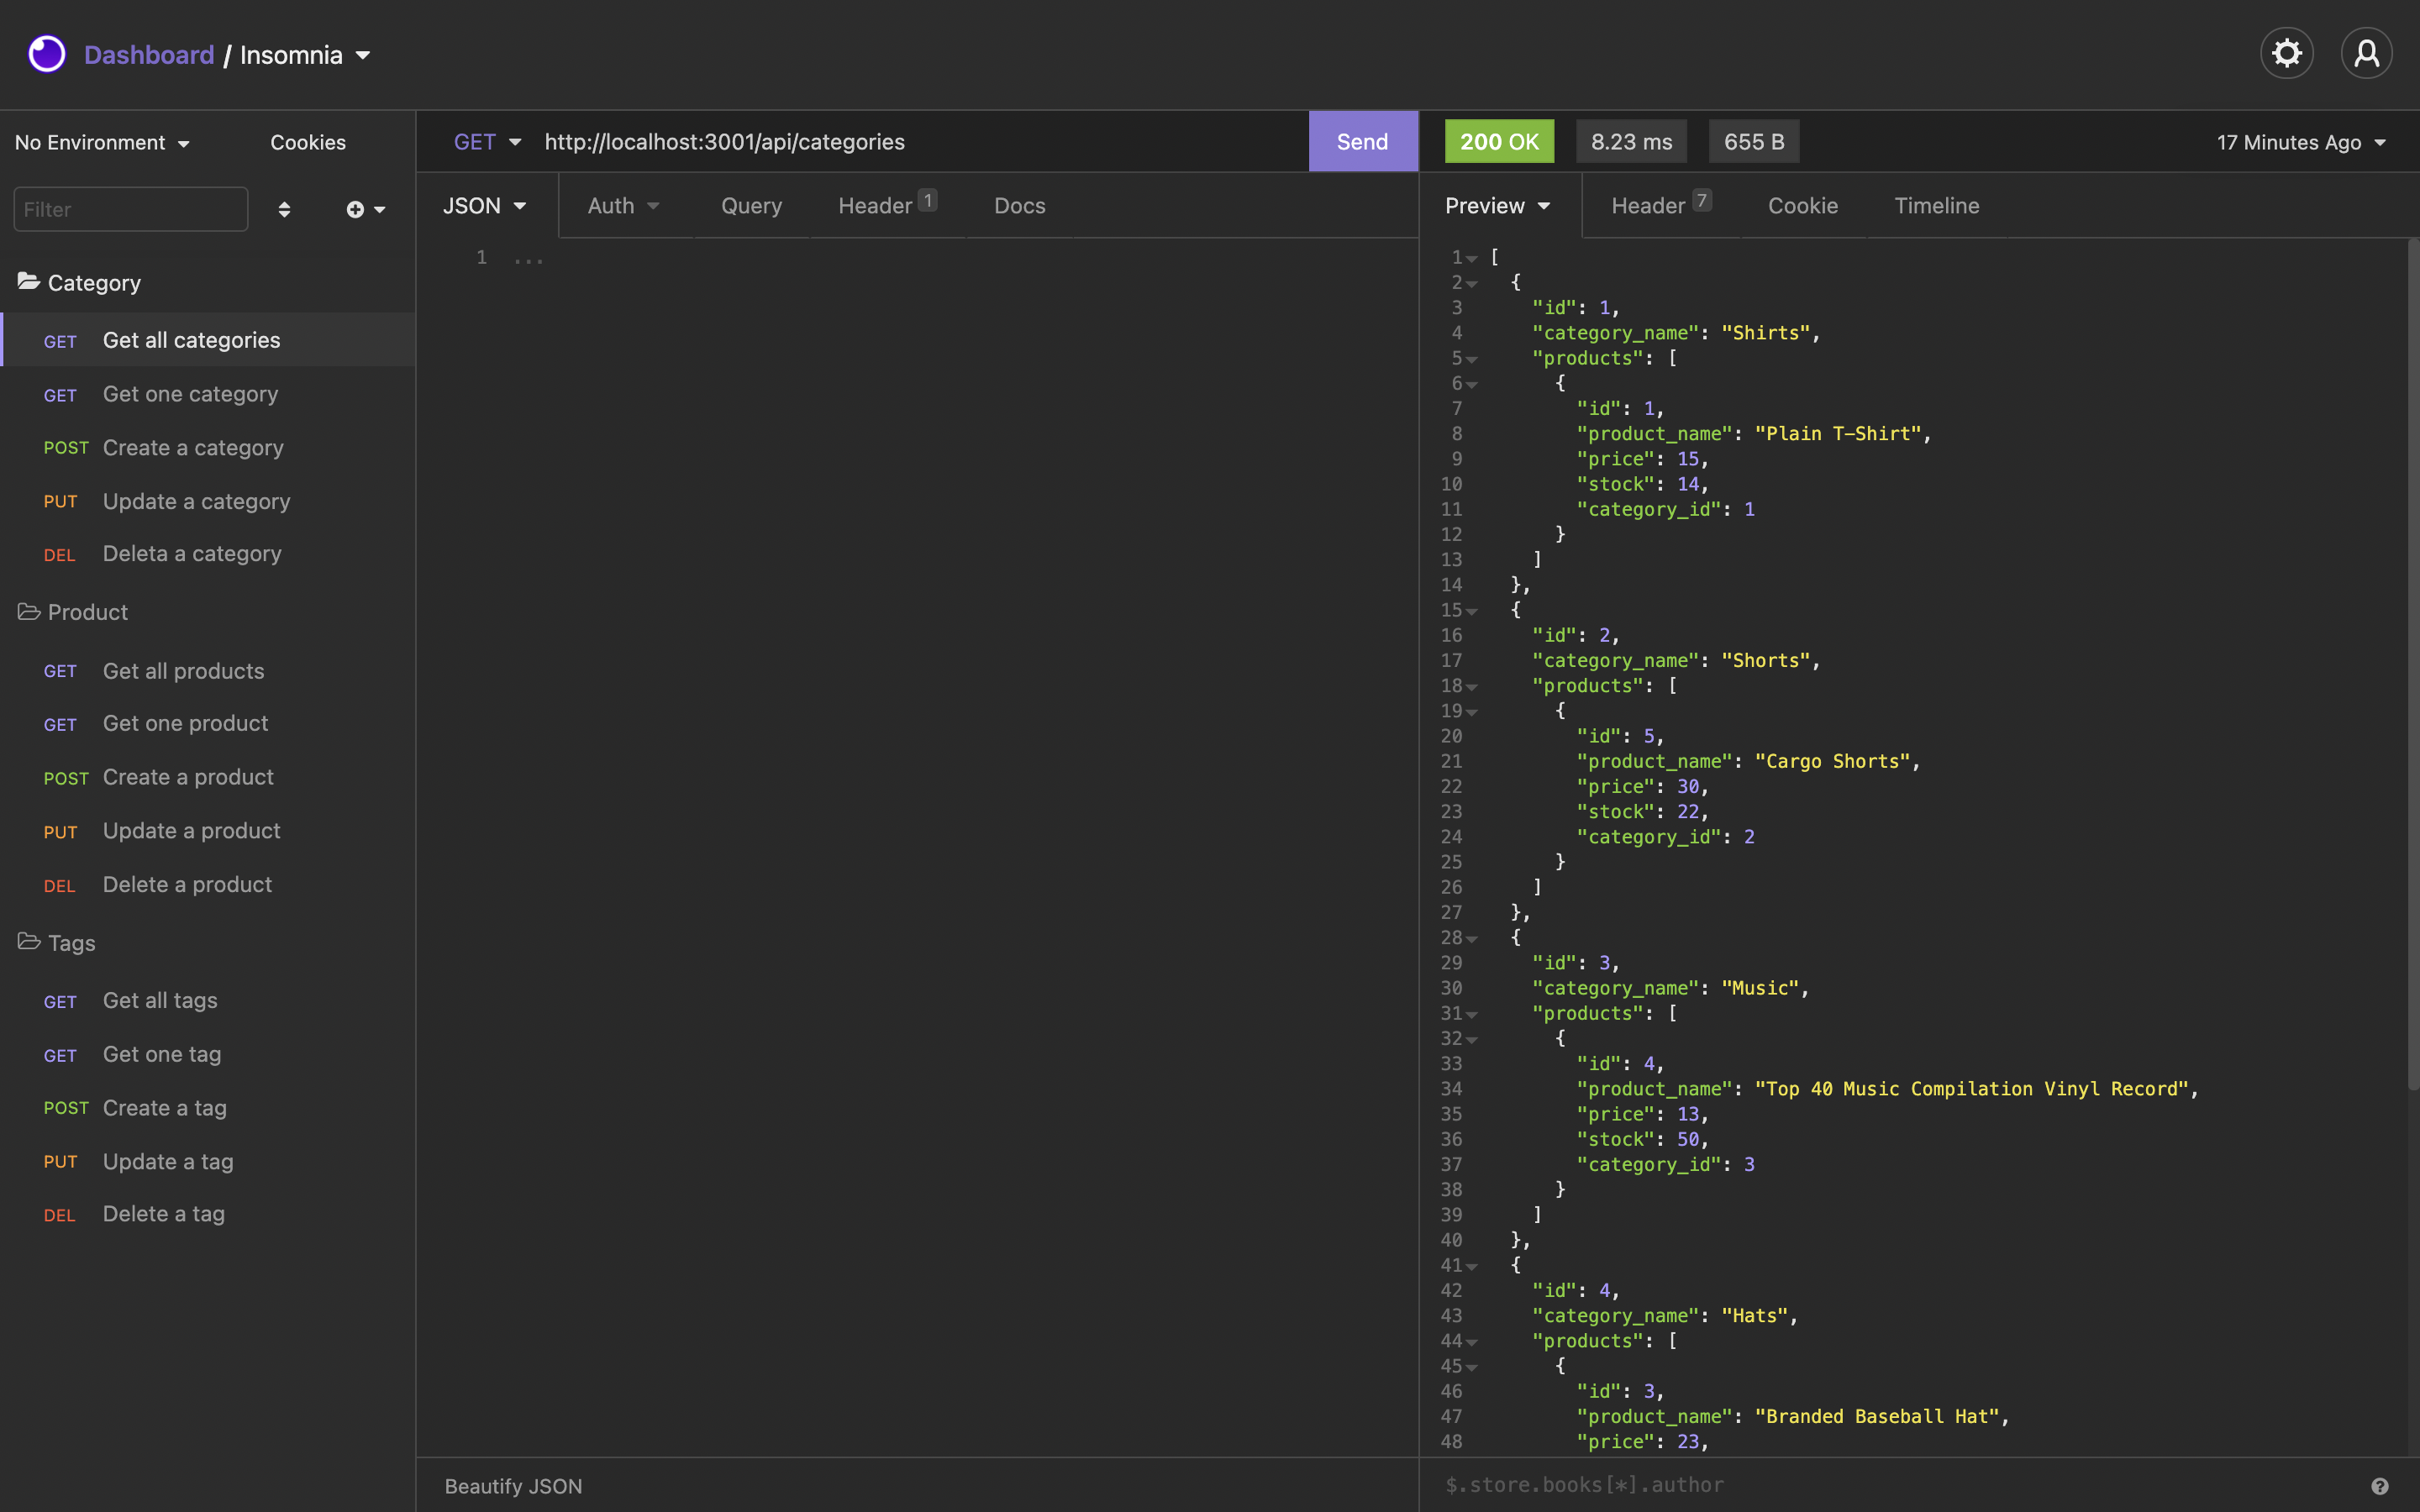Click the Cookie tab in response panel
The image size is (2420, 1512).
1802,206
